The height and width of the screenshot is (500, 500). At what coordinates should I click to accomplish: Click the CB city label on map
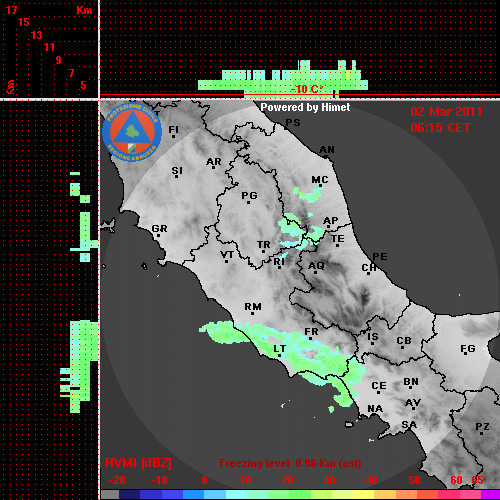click(x=404, y=341)
